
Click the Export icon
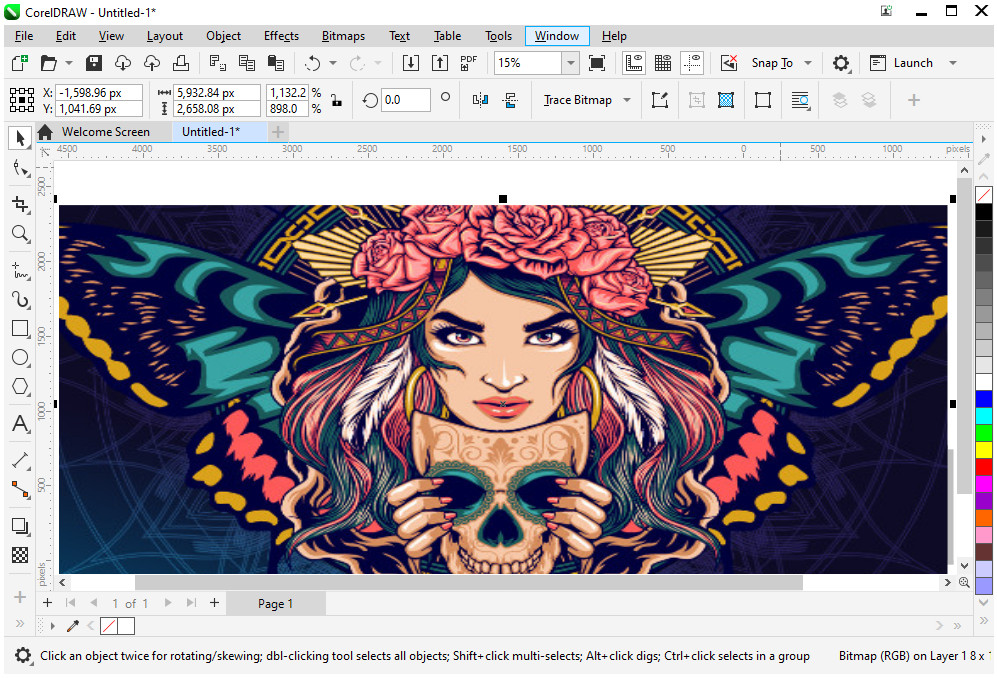(x=440, y=62)
